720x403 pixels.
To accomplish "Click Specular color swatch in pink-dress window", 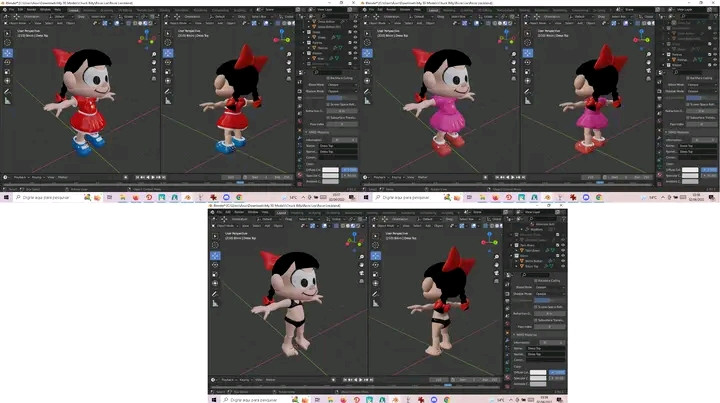I will pos(690,175).
